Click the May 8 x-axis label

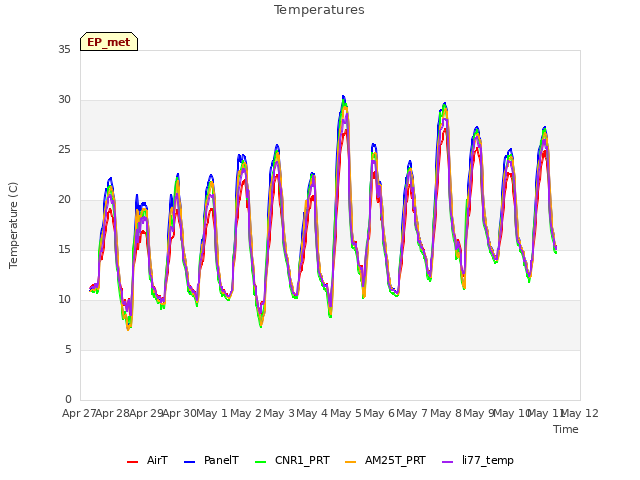pos(446,413)
